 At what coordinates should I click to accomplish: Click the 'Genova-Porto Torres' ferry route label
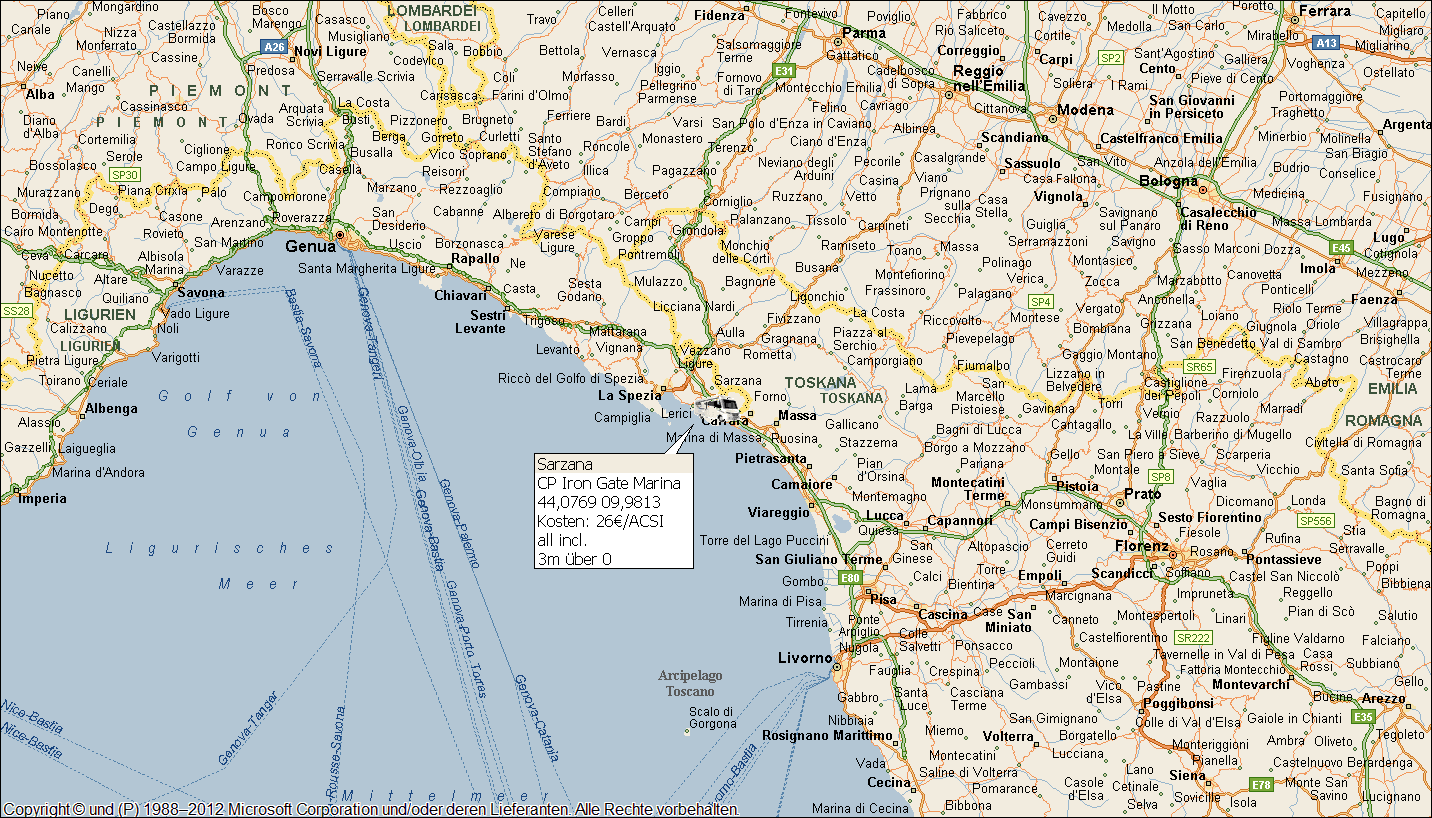coord(467,638)
